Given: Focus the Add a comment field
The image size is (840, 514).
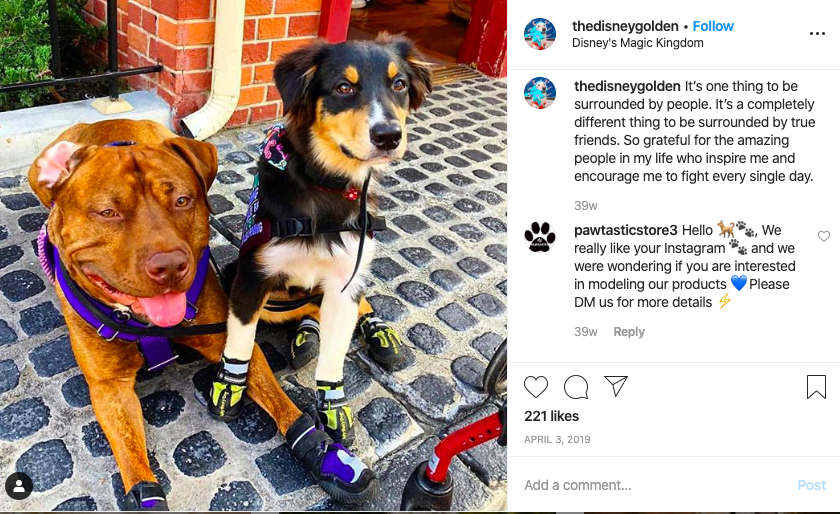Looking at the screenshot, I should coord(654,486).
